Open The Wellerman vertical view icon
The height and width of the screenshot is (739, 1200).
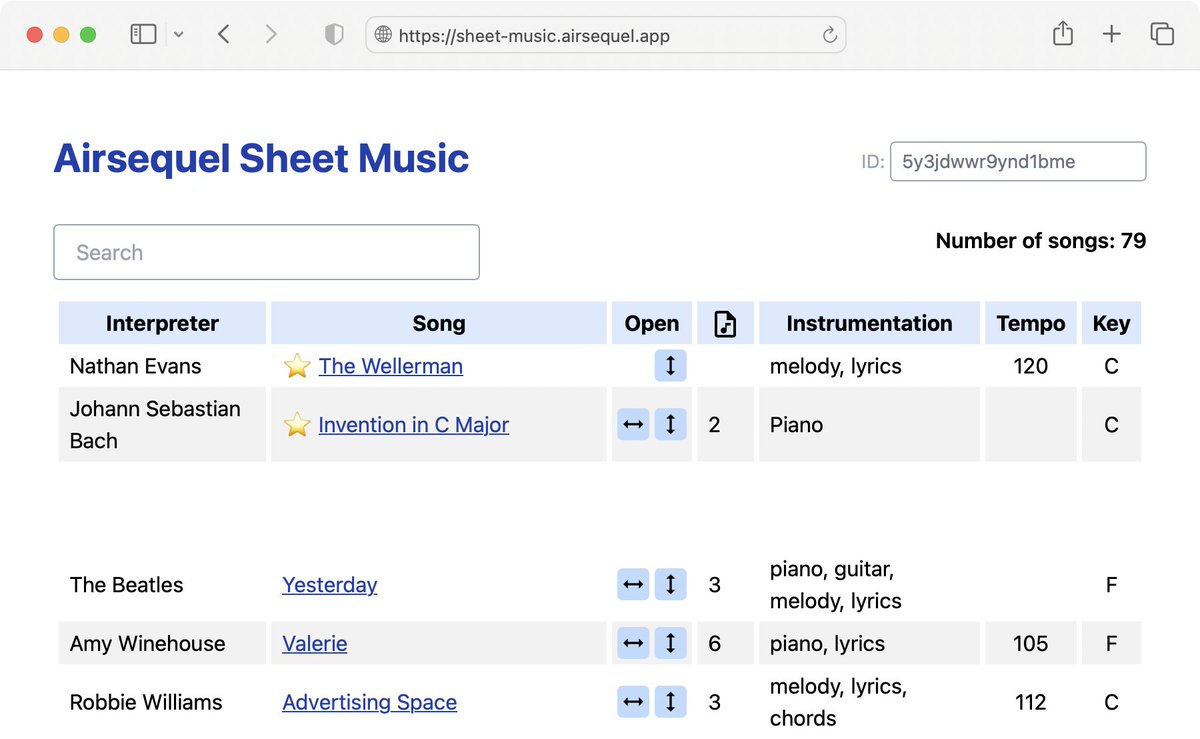point(670,366)
